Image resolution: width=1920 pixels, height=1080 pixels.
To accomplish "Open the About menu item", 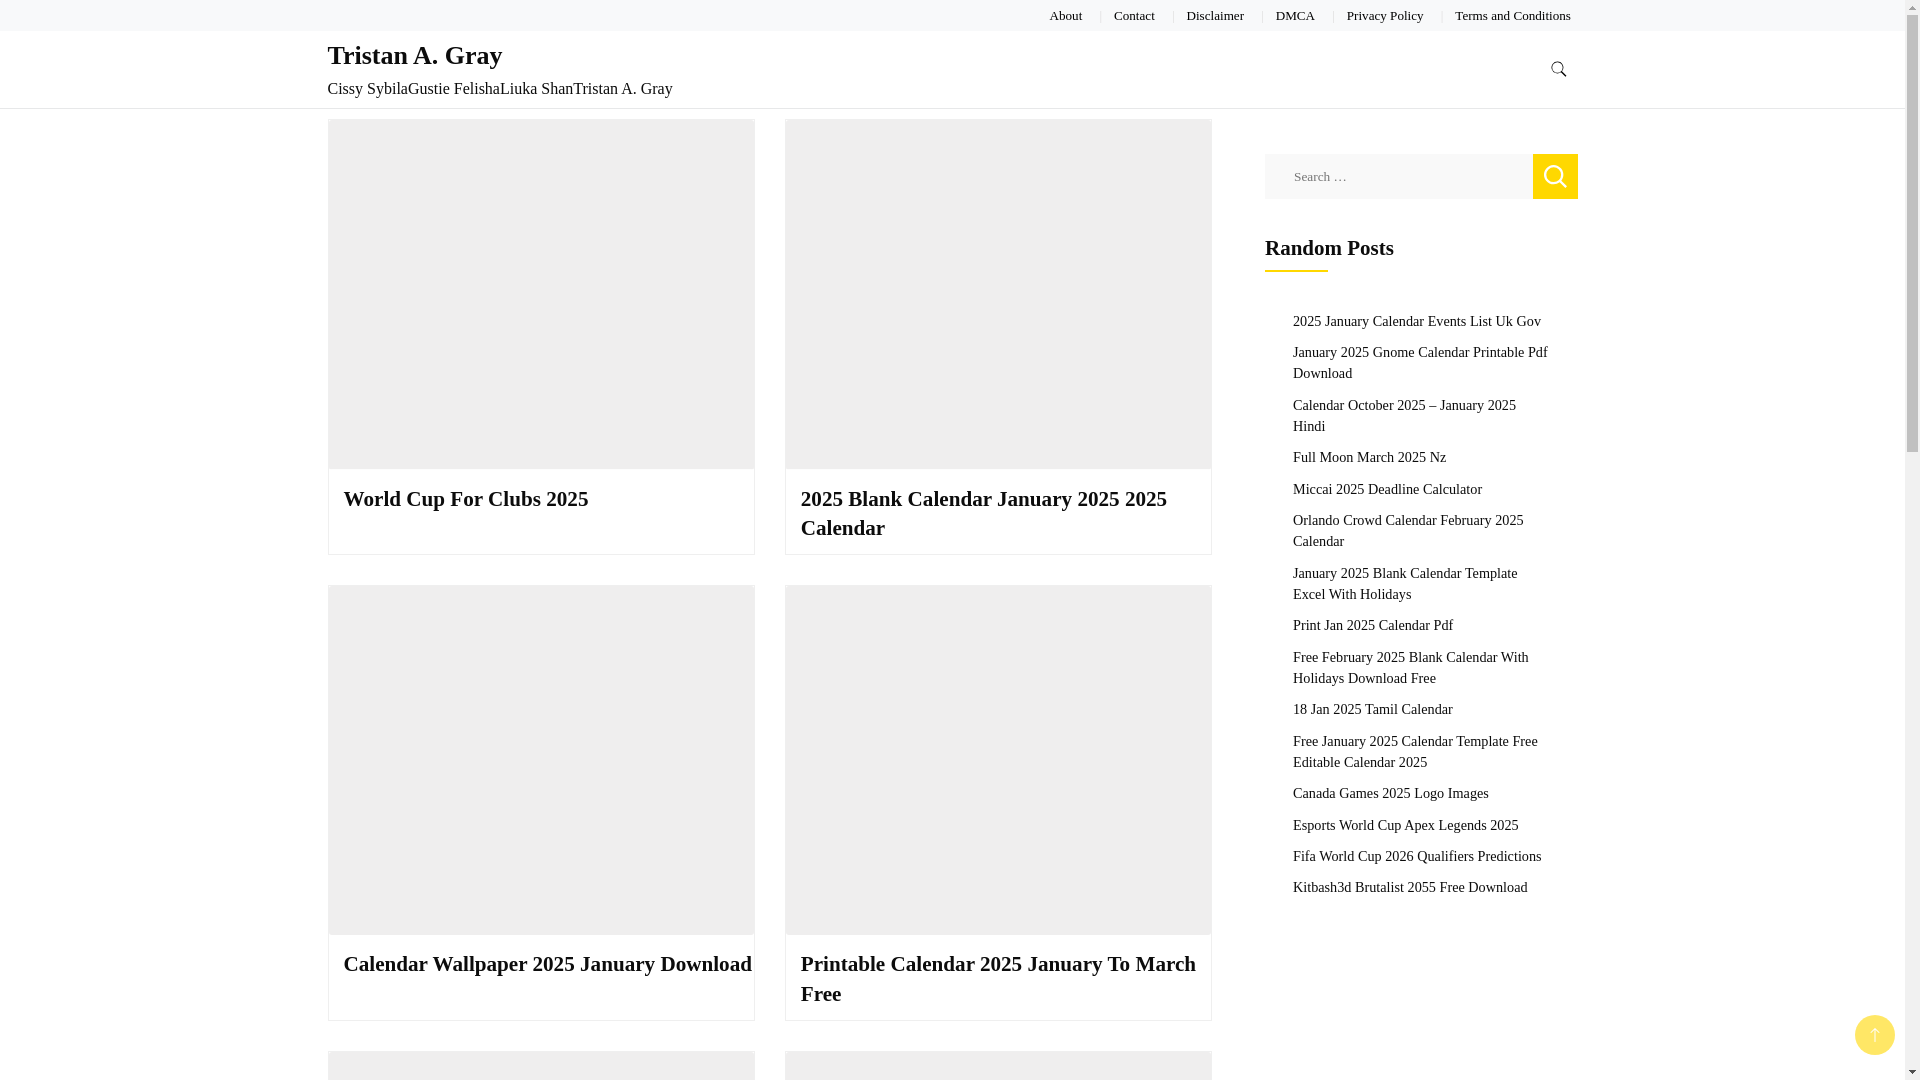I will [1065, 16].
